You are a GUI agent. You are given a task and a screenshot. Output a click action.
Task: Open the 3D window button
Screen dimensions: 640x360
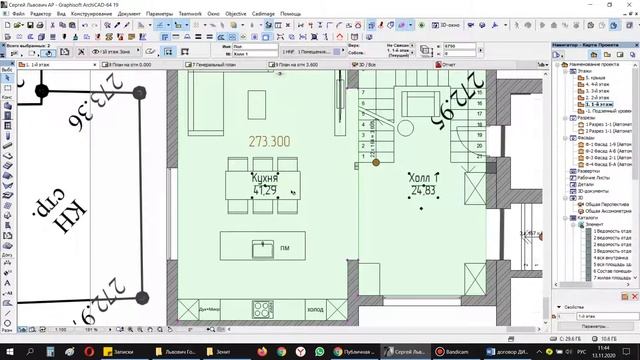pyautogui.click(x=446, y=25)
